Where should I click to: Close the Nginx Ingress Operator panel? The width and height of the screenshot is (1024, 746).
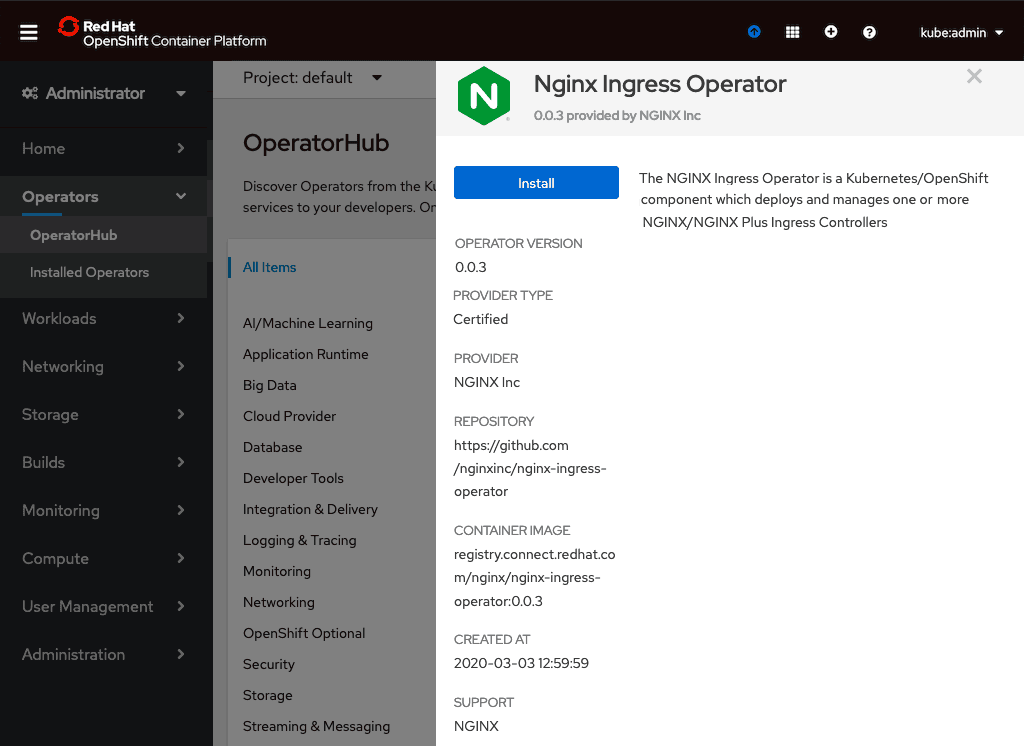coord(974,77)
